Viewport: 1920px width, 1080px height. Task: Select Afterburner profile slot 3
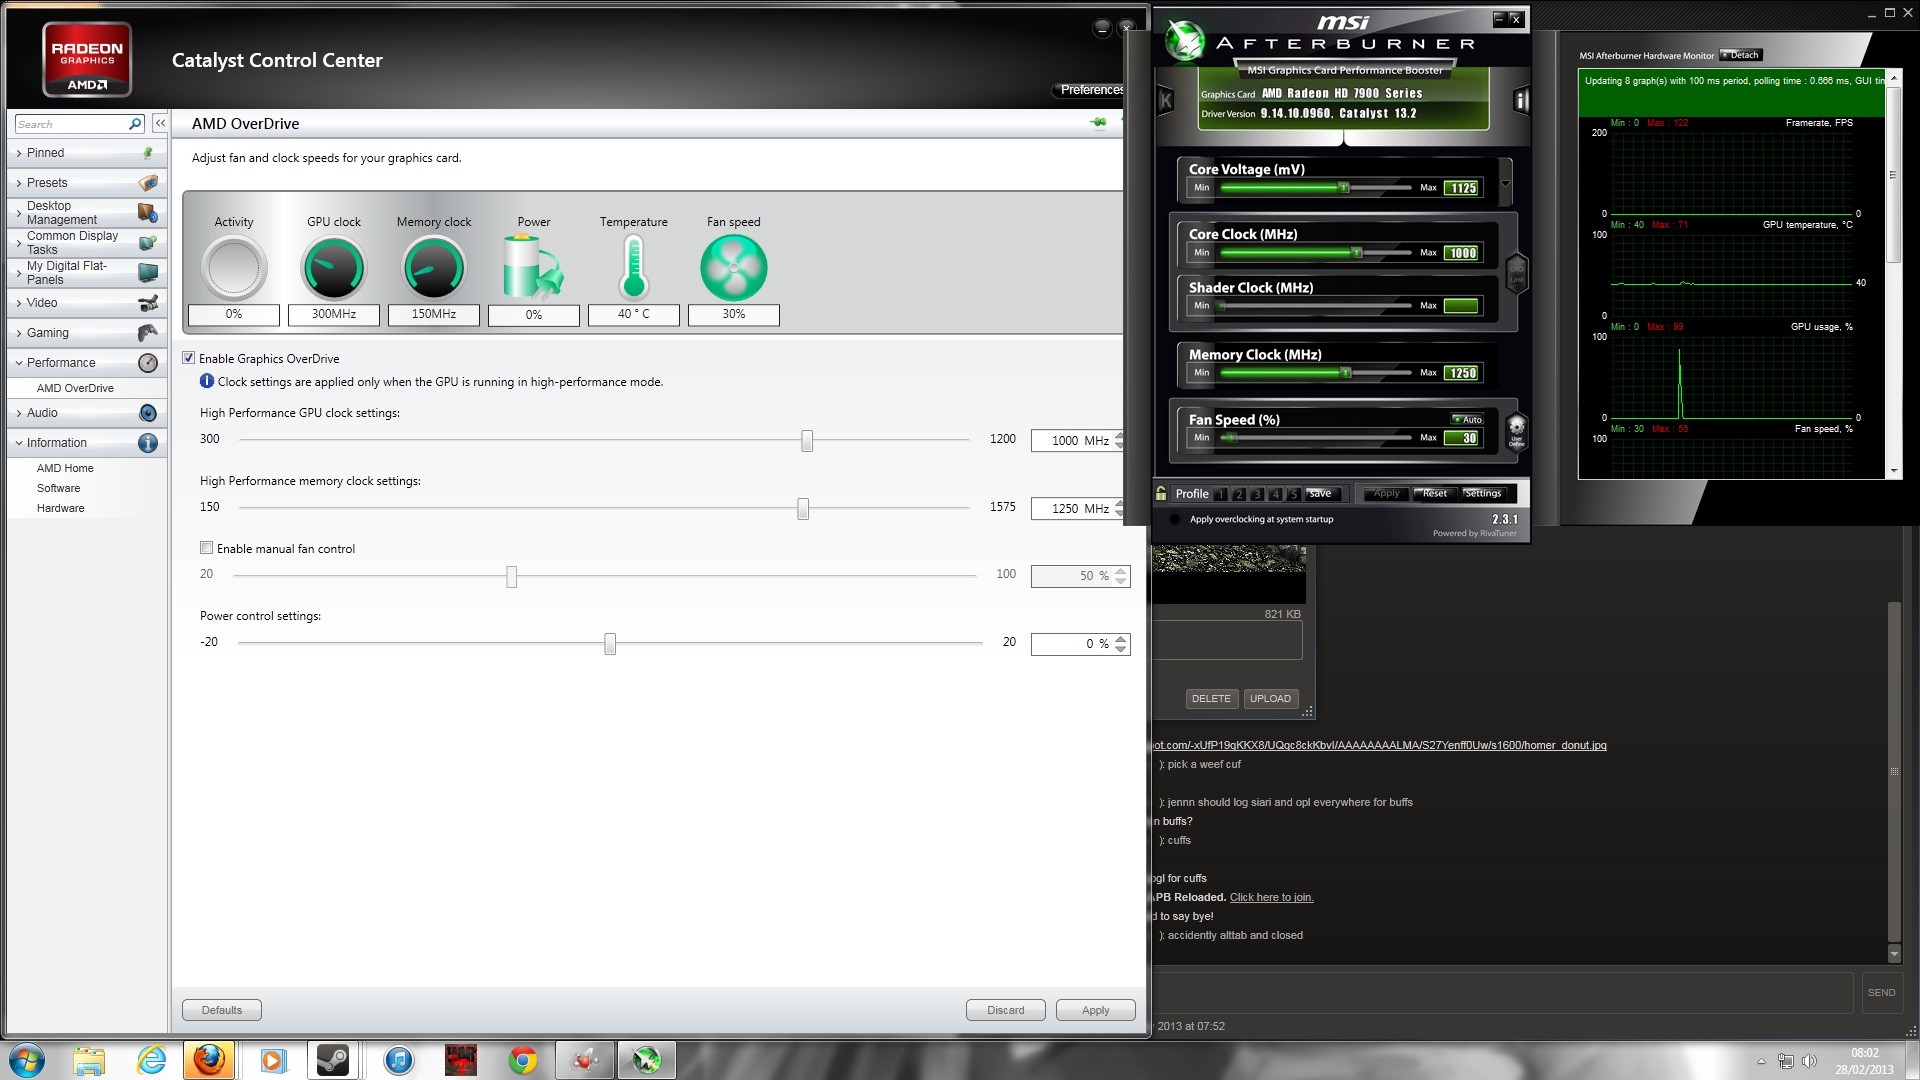(x=1257, y=494)
